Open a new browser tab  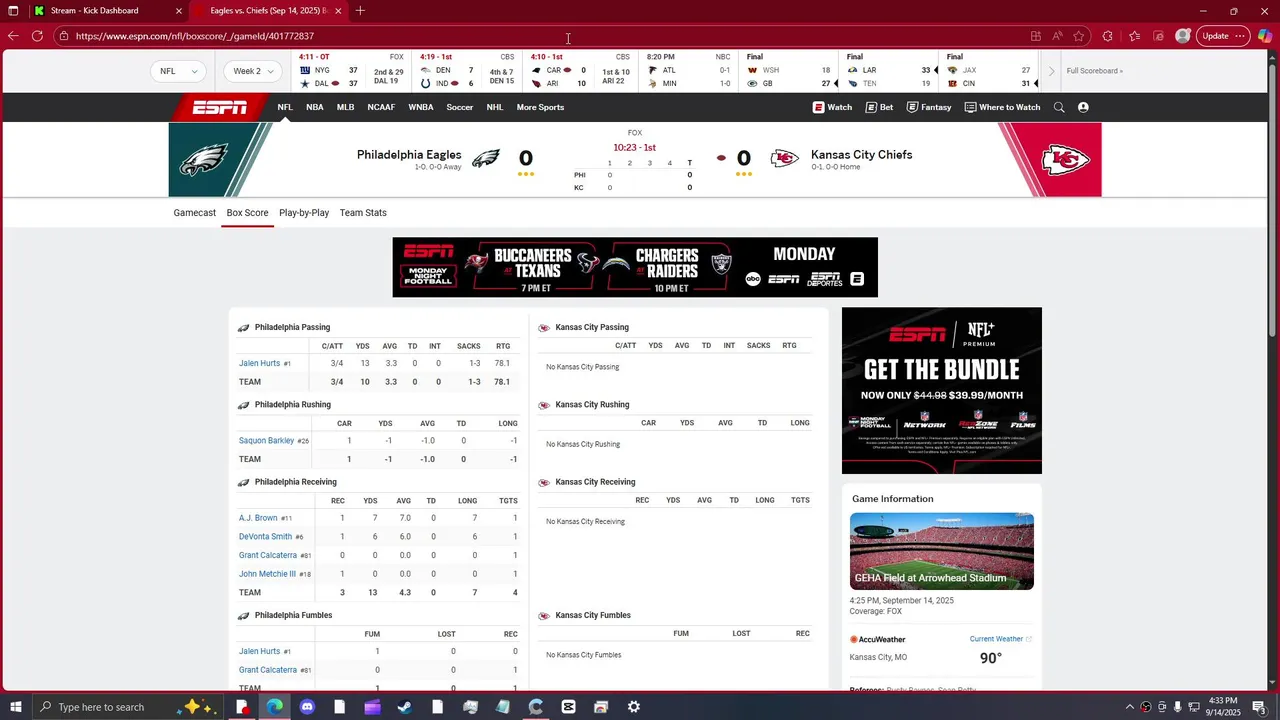click(x=360, y=11)
